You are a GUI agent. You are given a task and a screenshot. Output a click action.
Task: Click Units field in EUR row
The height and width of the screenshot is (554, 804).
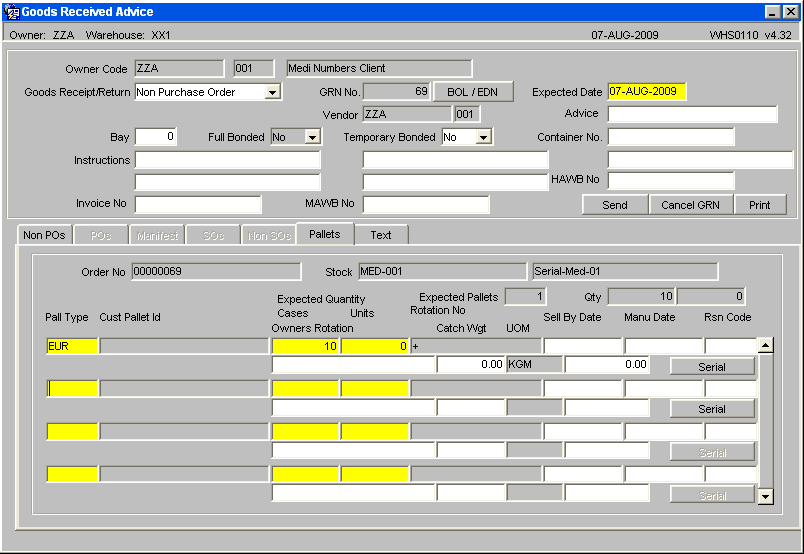[x=375, y=346]
